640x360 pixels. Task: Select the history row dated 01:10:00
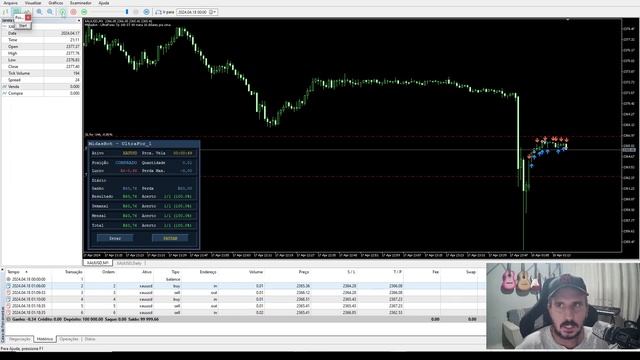(245, 299)
